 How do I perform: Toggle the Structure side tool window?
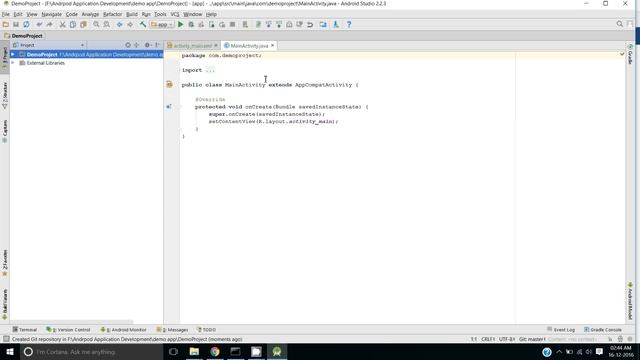(x=4, y=96)
